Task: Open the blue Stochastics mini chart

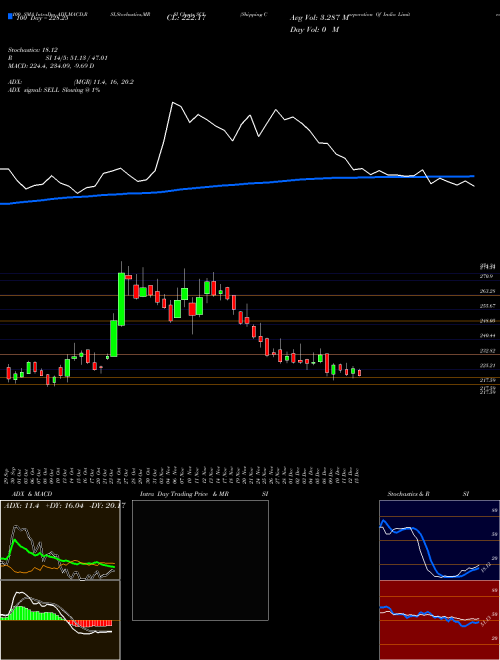Action: click(x=439, y=540)
